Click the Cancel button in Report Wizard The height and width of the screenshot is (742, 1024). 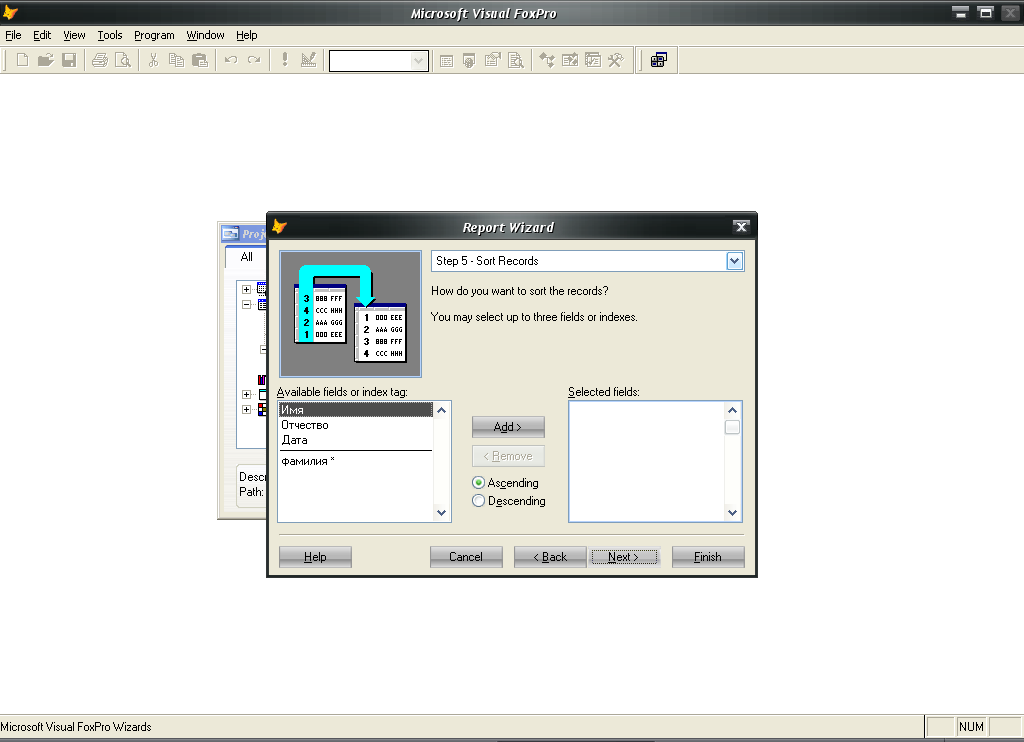click(x=466, y=557)
